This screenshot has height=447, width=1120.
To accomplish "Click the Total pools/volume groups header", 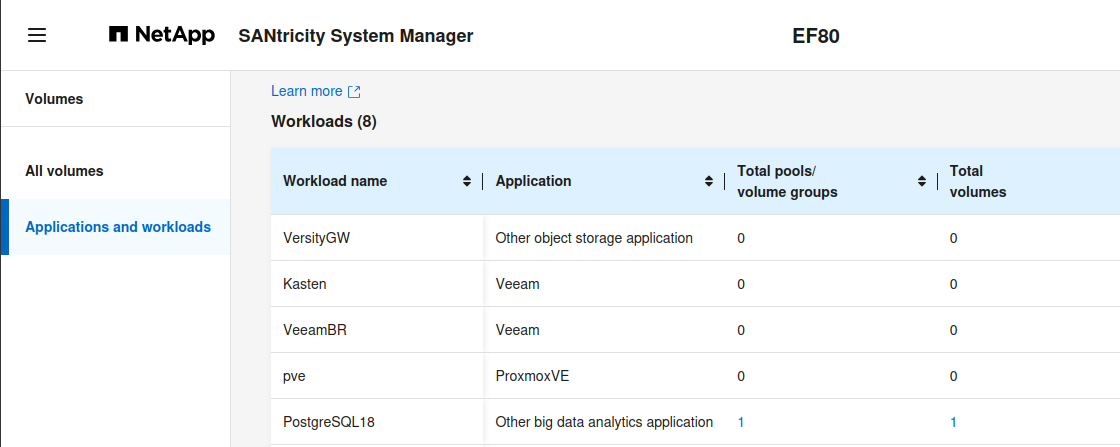I will 787,181.
